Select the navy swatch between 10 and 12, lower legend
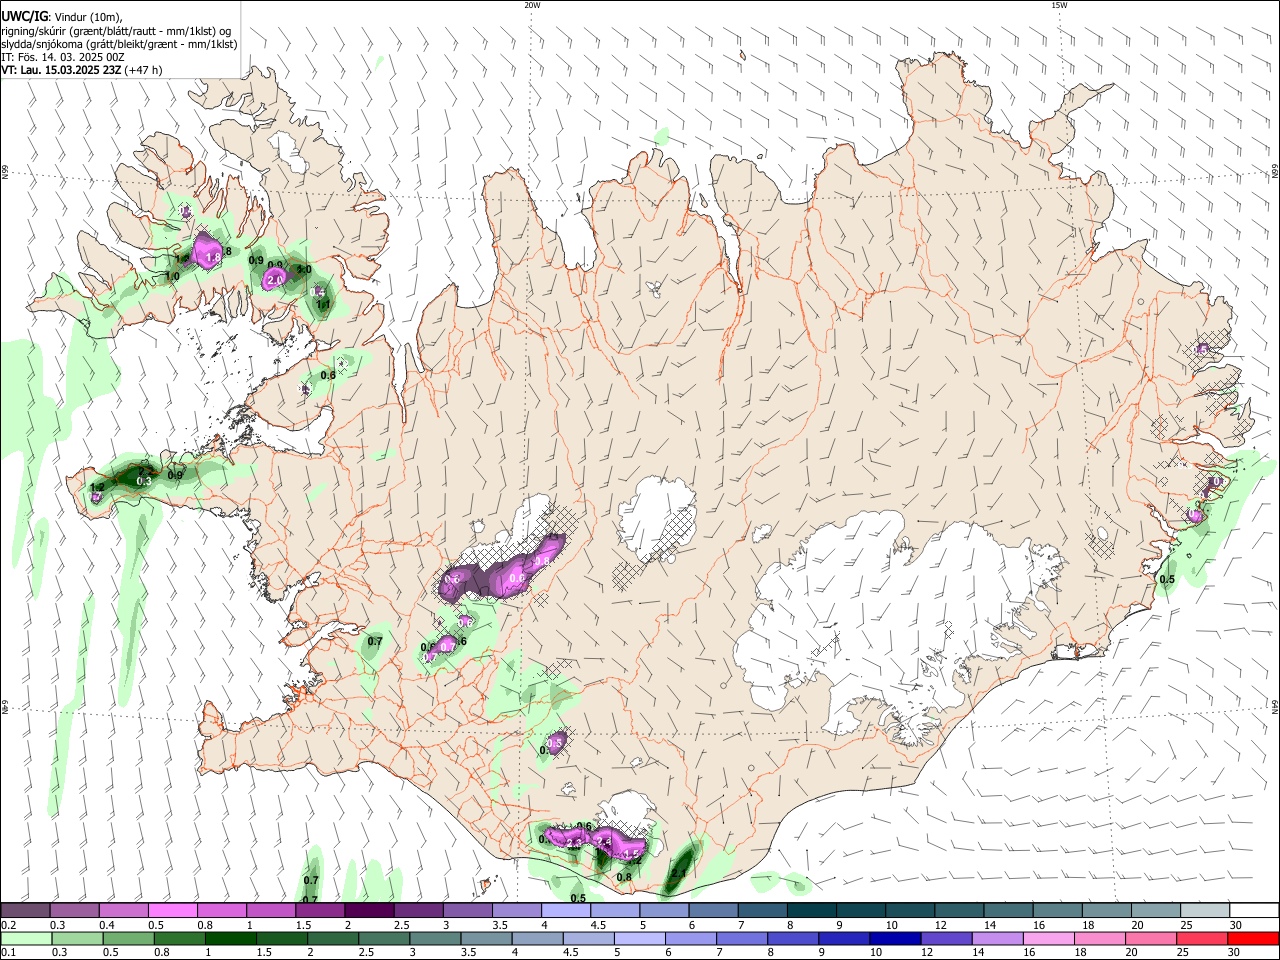The image size is (1280, 960). tap(893, 938)
